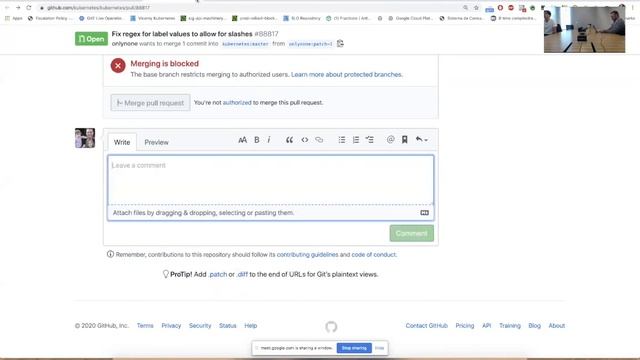Switch to the Write tab
Viewport: 640px width, 360px height.
[x=122, y=142]
